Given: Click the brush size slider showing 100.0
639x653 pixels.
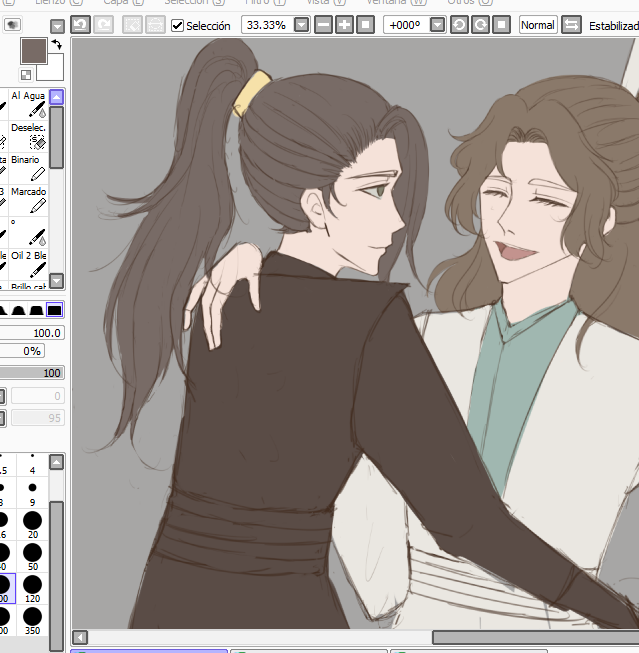Looking at the screenshot, I should pos(32,333).
